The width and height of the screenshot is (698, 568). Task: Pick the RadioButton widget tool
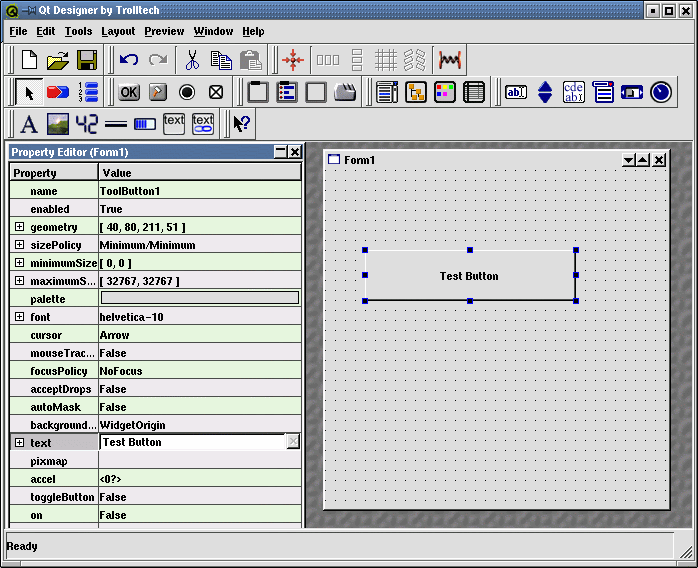[187, 93]
